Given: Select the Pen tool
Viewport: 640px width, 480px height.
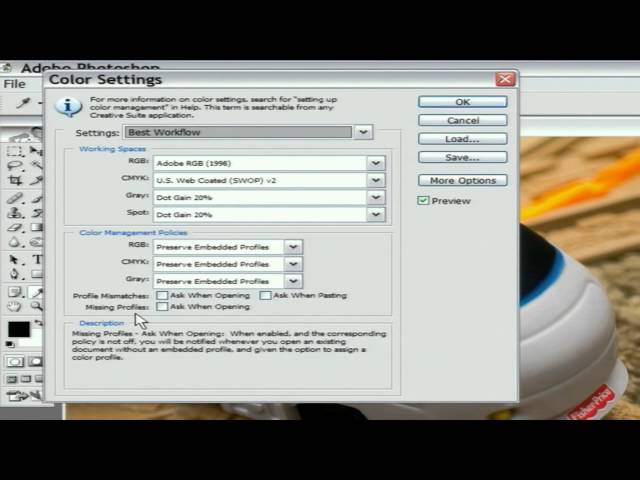Looking at the screenshot, I should [x=15, y=274].
